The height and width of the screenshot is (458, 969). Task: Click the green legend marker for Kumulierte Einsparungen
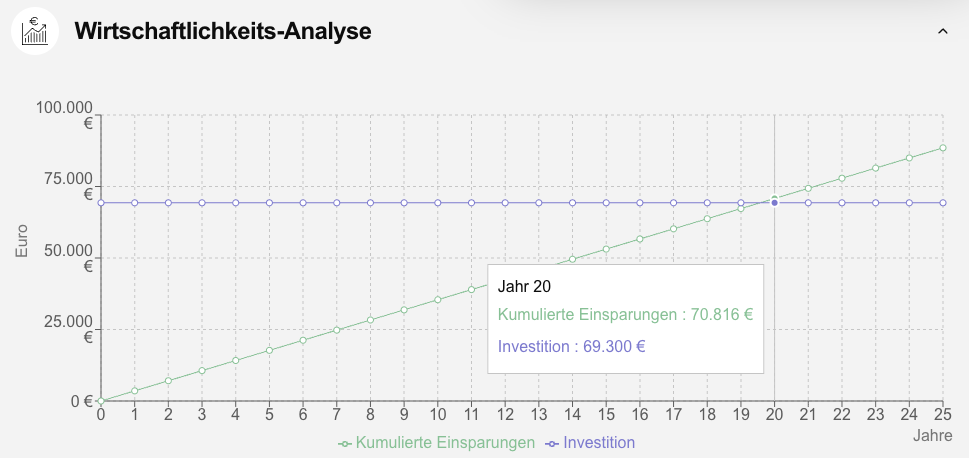point(346,442)
